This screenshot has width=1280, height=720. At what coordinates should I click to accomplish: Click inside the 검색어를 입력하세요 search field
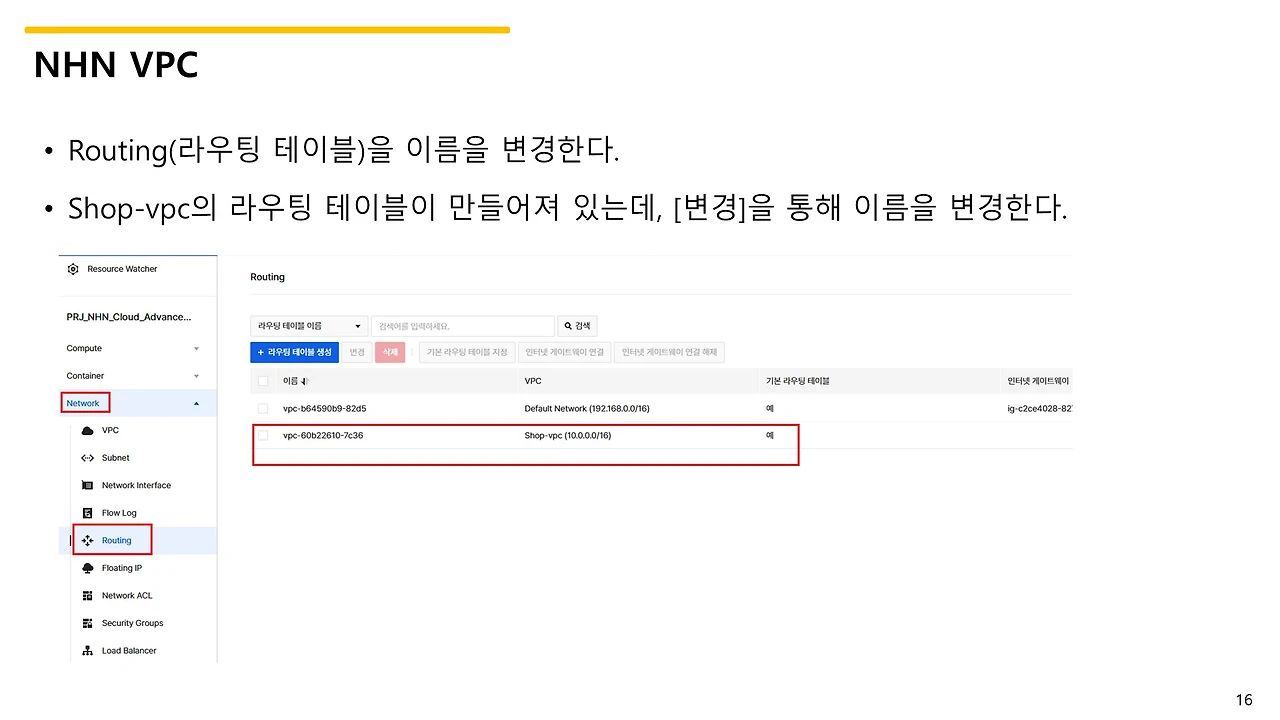click(463, 325)
